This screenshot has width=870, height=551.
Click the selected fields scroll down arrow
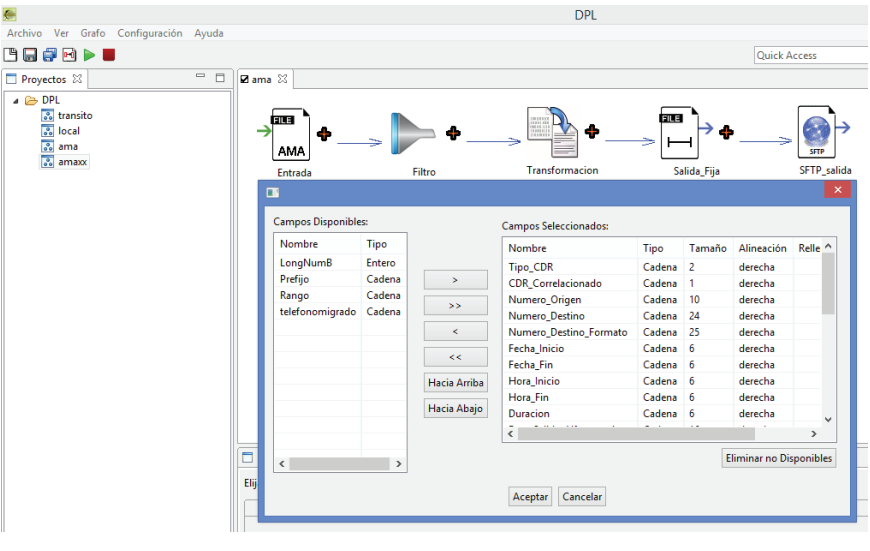(827, 419)
